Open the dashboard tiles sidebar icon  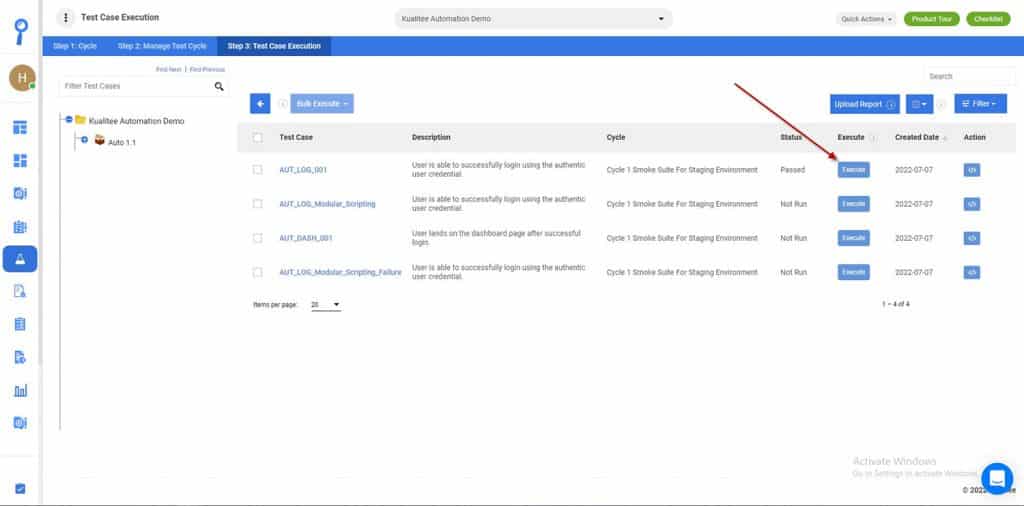pyautogui.click(x=20, y=161)
